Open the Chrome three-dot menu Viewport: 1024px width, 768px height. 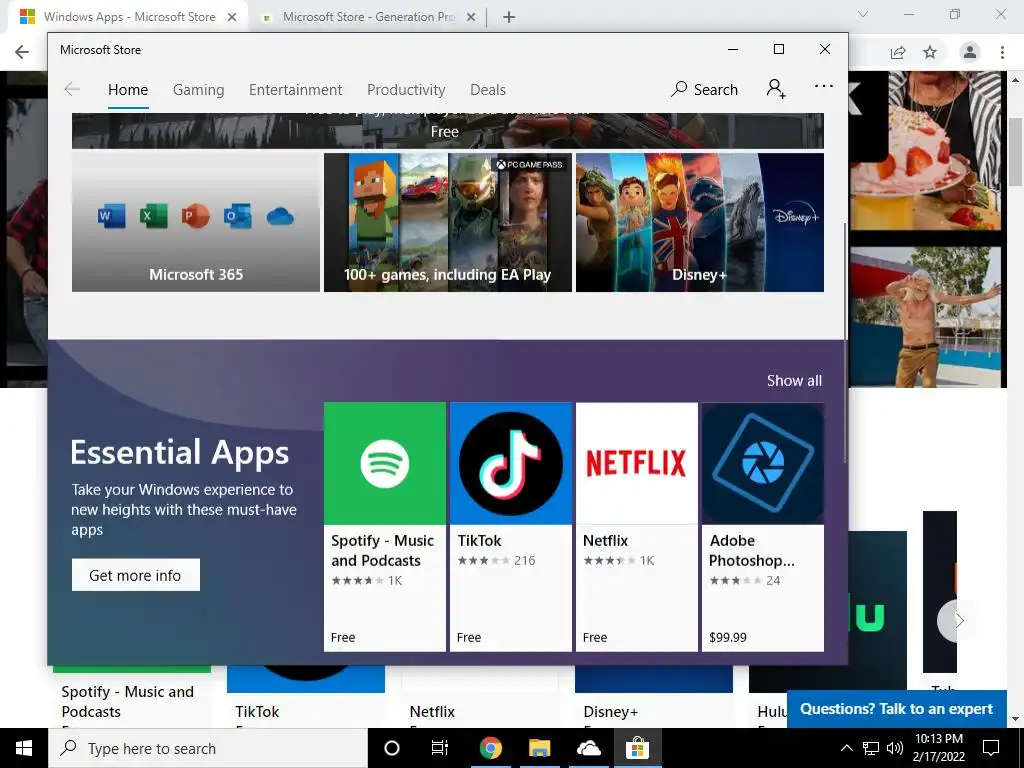[x=1002, y=52]
